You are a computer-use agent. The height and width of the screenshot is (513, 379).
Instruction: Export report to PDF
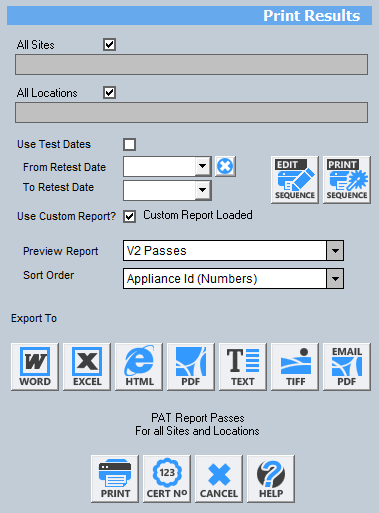pyautogui.click(x=191, y=367)
